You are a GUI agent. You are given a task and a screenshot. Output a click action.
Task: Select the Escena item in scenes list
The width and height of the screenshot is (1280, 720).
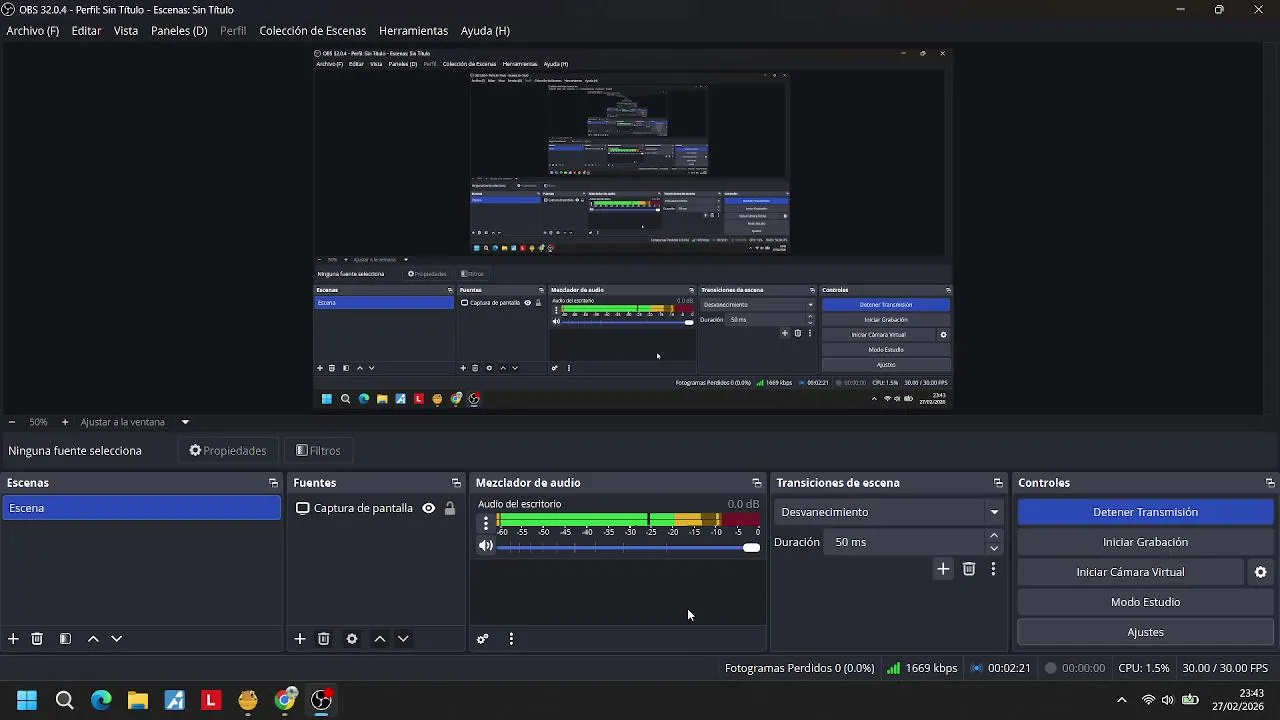[x=141, y=508]
